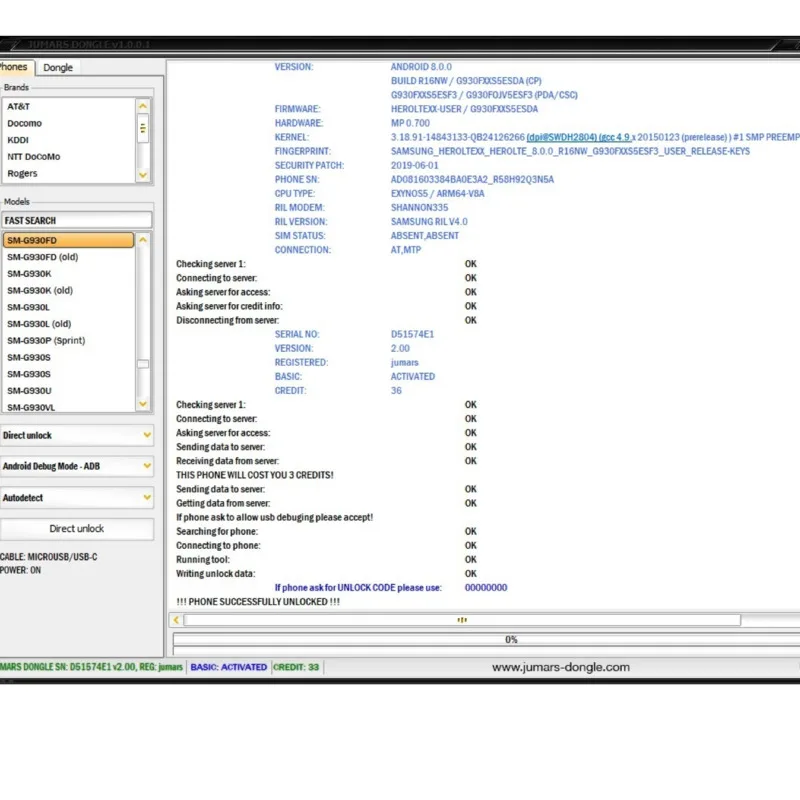The height and width of the screenshot is (800, 800).
Task: Click the horizontal scrollbar of the log
Action: (x=462, y=620)
